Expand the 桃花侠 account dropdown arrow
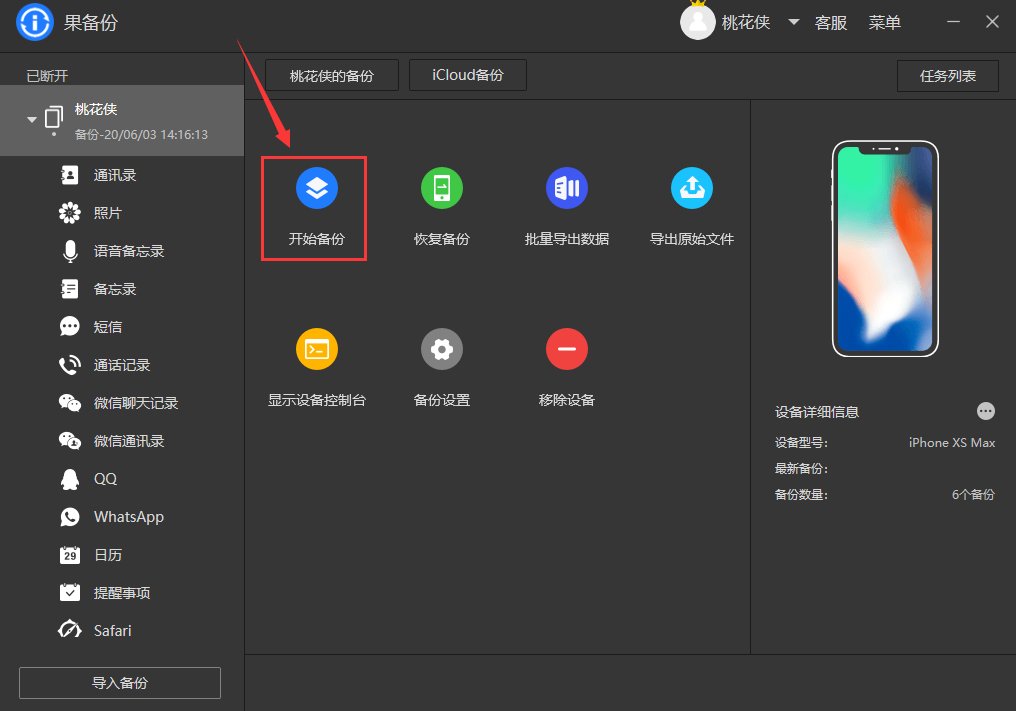 click(x=793, y=23)
